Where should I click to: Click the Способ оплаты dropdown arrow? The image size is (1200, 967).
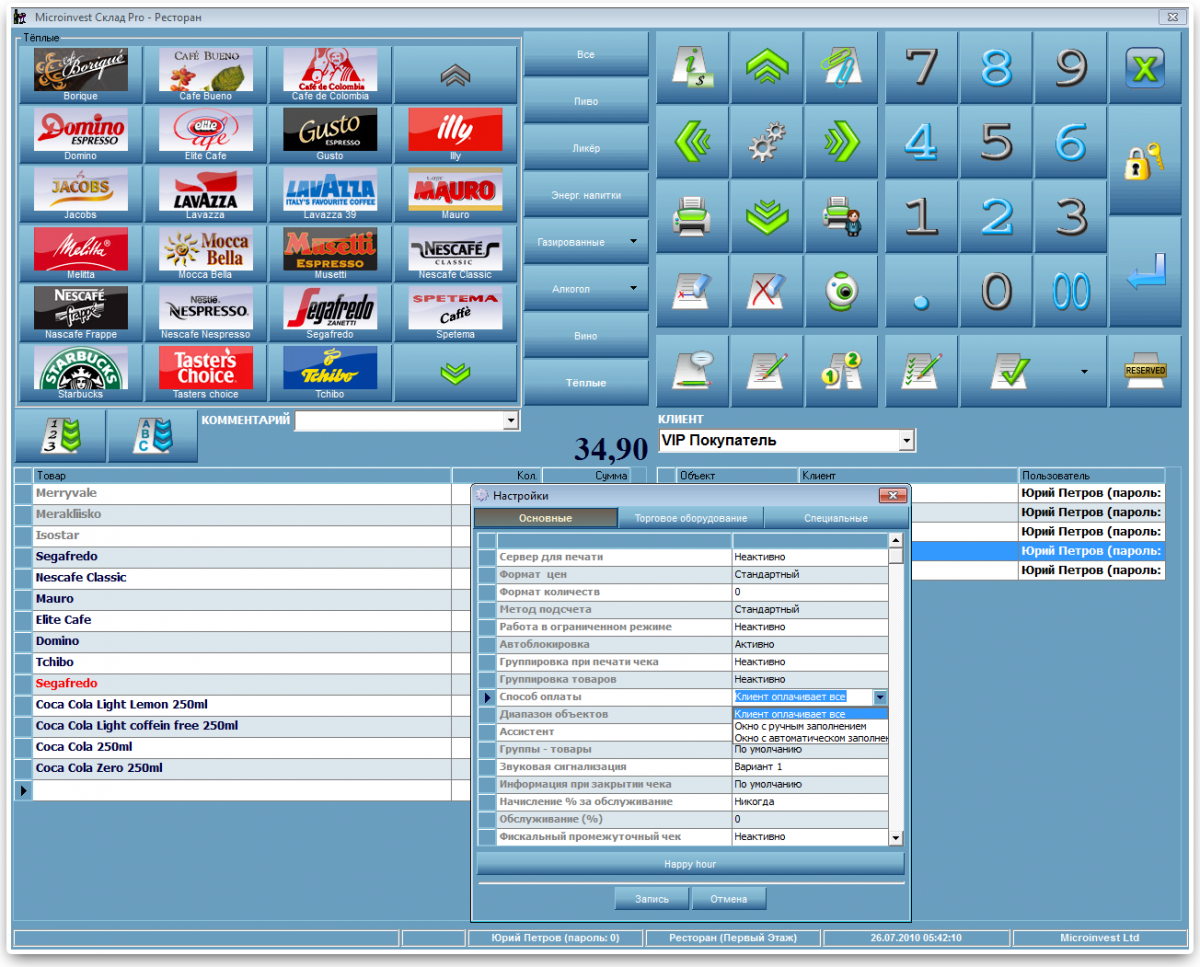click(880, 697)
